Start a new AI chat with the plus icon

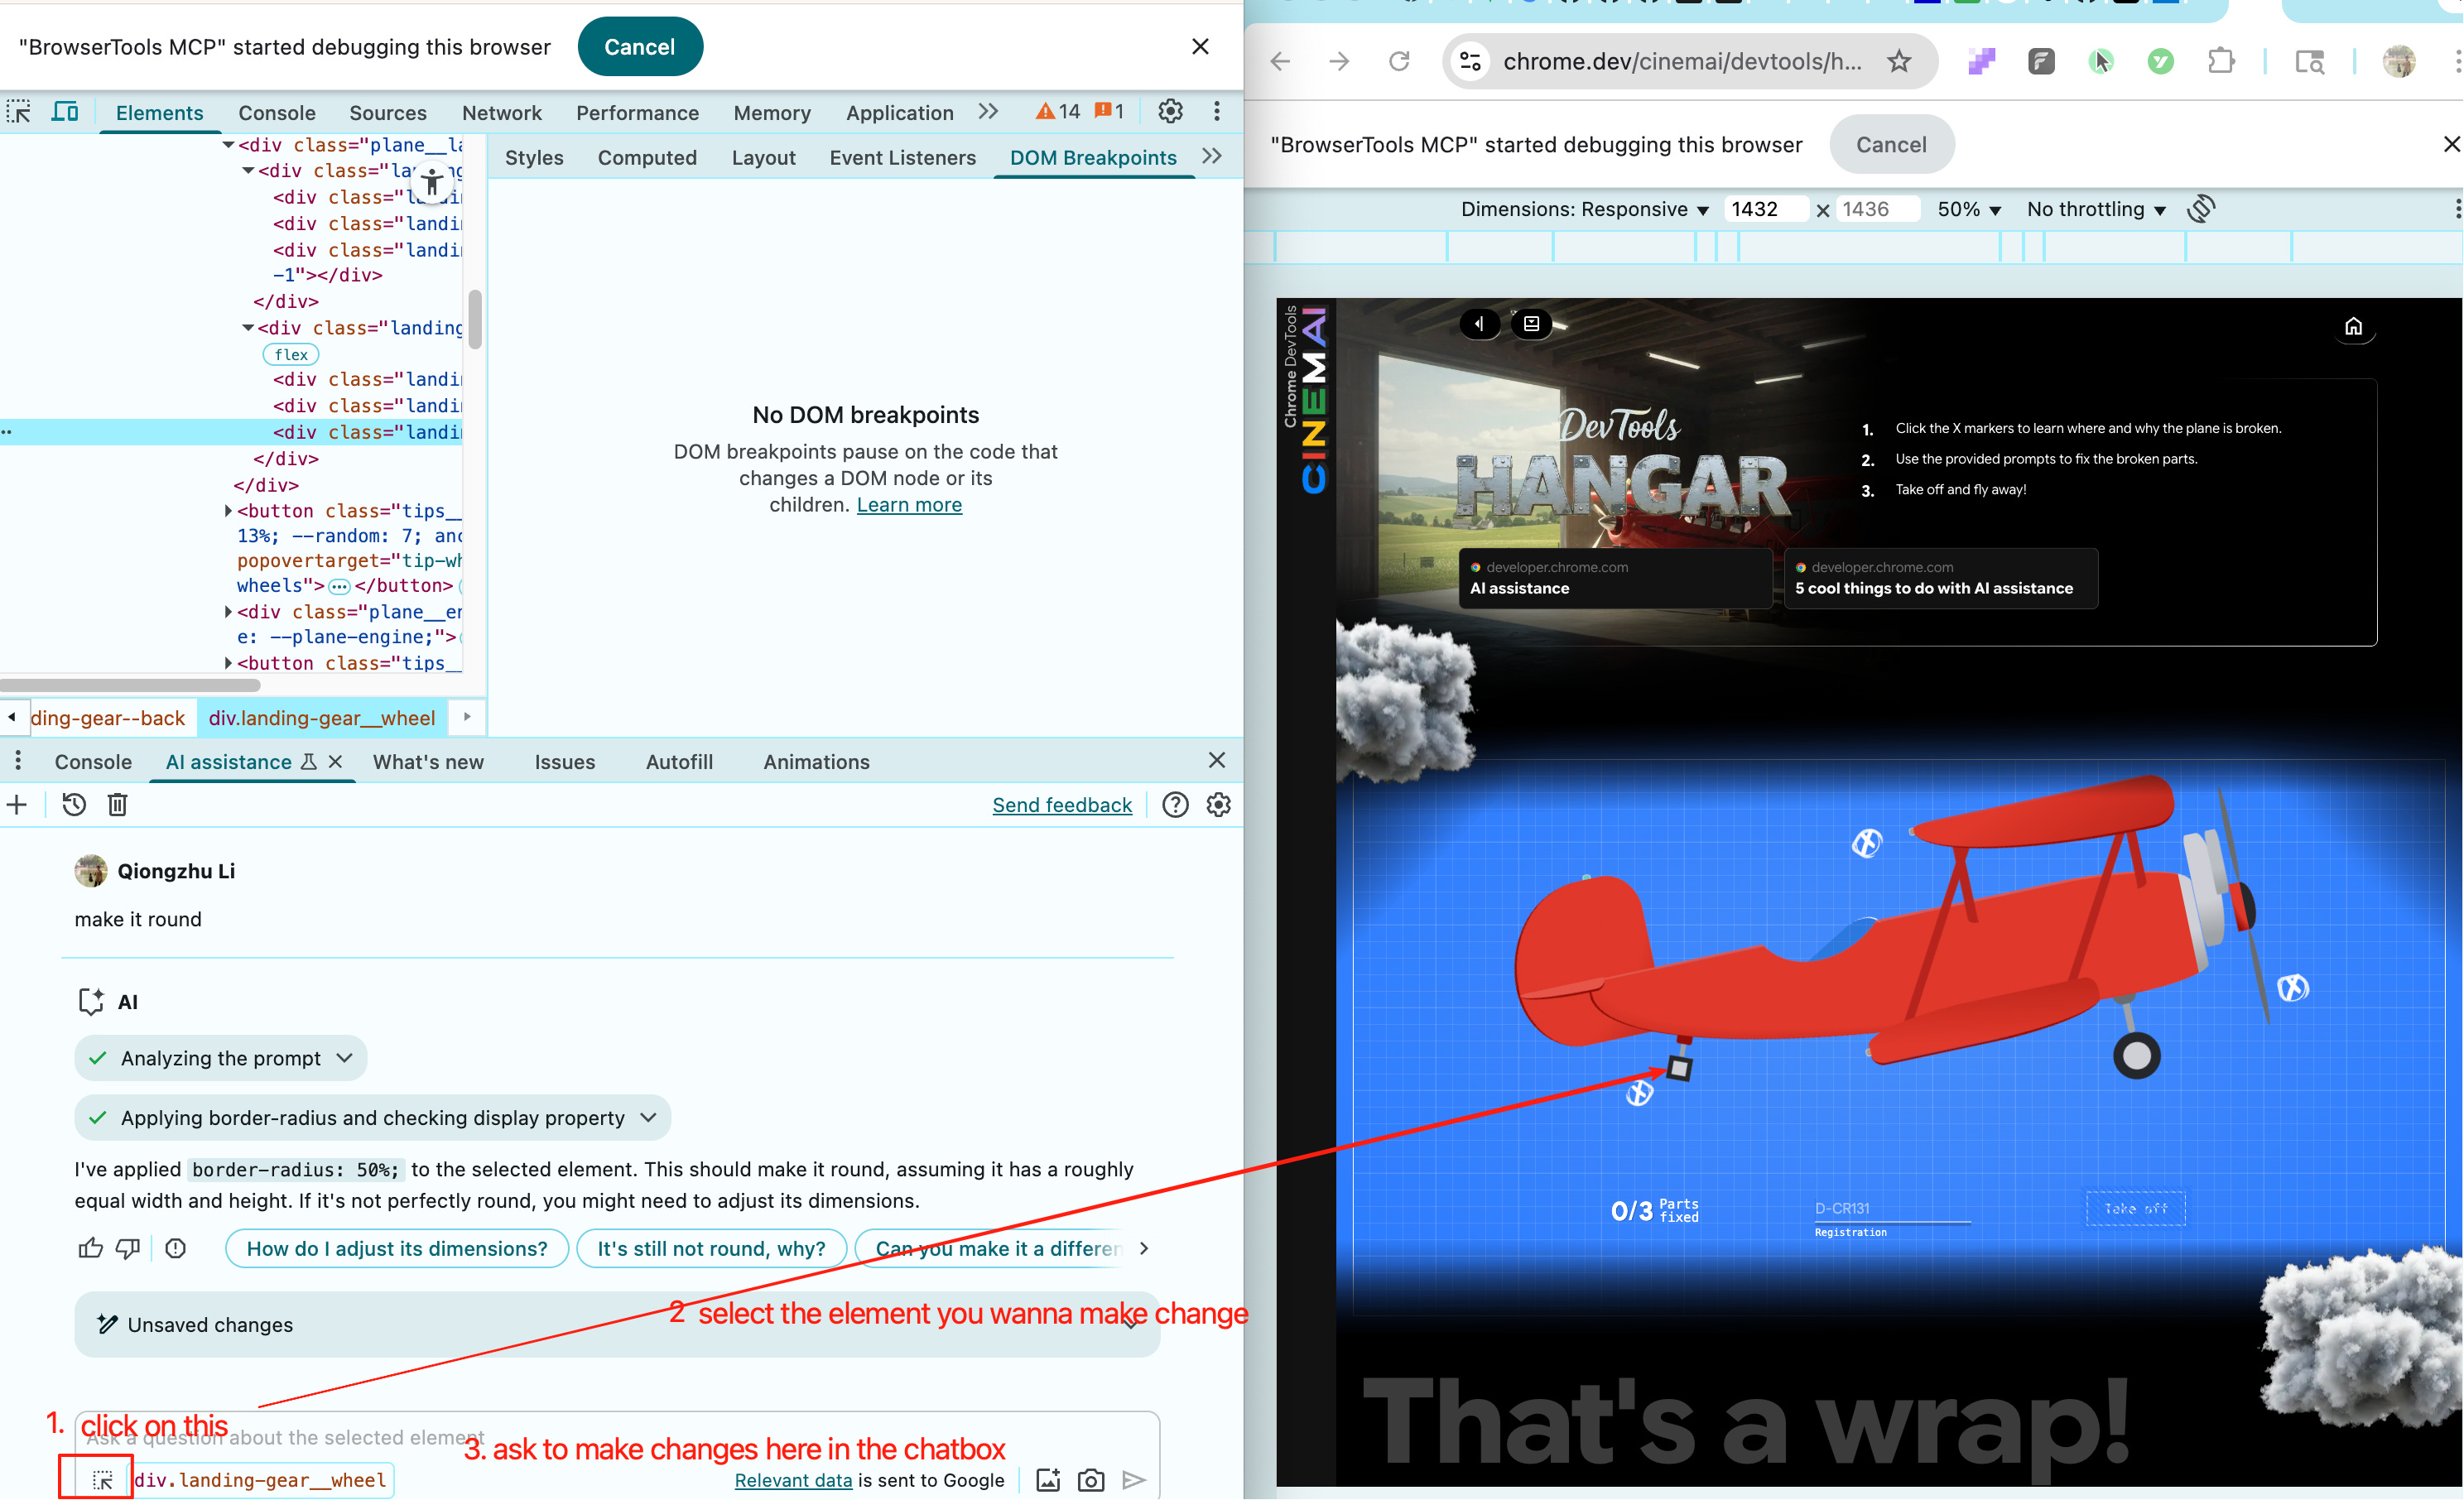pos(17,805)
